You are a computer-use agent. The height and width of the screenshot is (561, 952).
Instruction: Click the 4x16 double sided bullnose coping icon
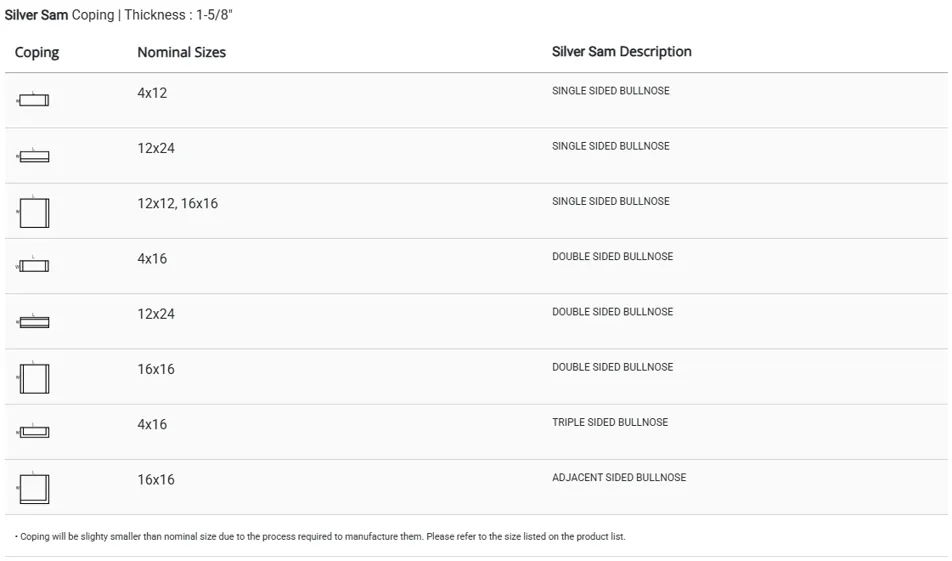(33, 266)
